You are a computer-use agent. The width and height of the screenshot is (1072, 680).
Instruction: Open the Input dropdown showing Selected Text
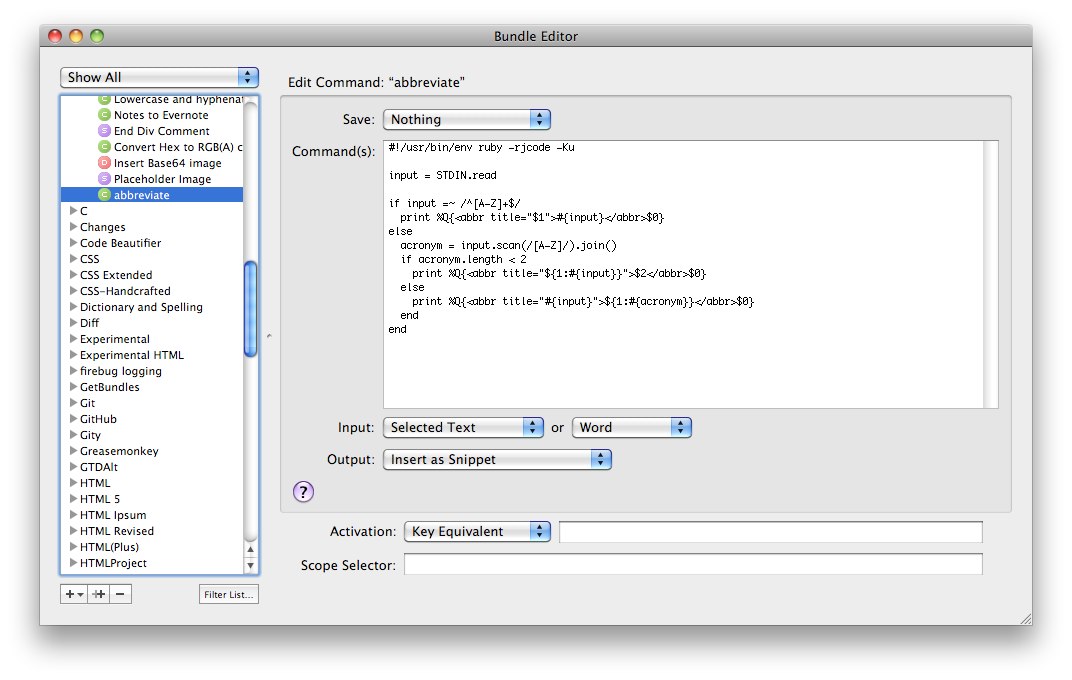pos(463,427)
